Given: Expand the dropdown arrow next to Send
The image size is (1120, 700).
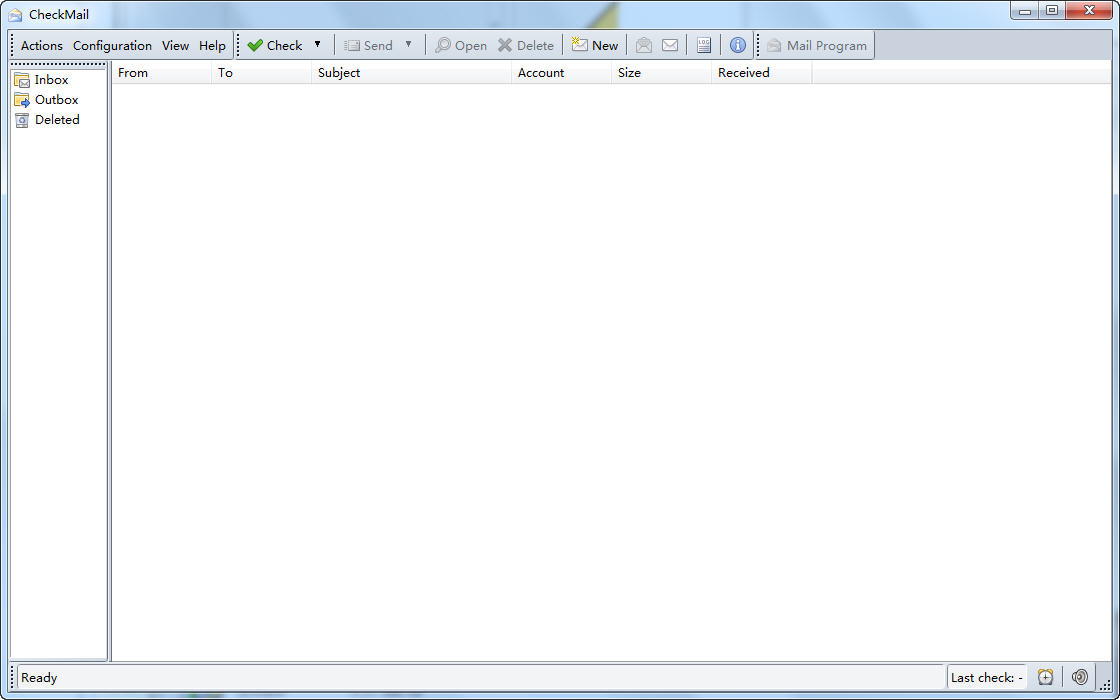Looking at the screenshot, I should tap(409, 45).
